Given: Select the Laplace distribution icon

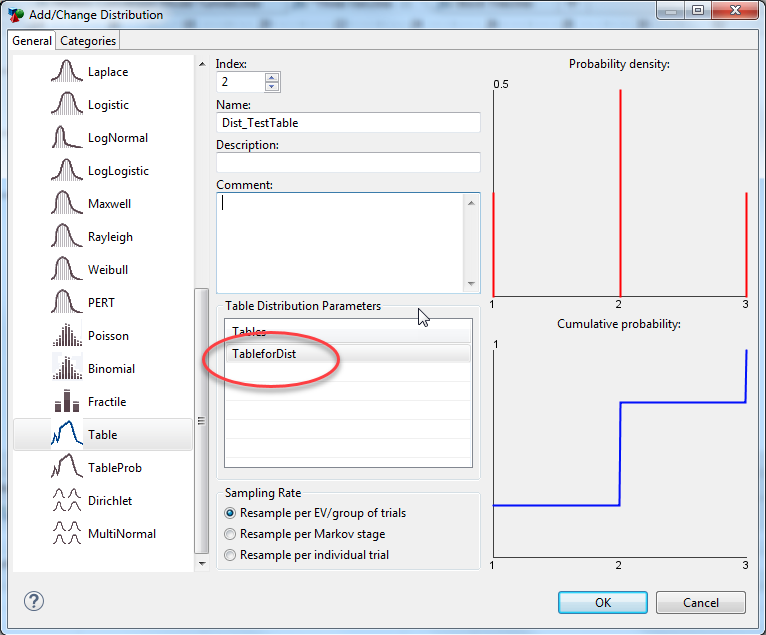Looking at the screenshot, I should pos(66,72).
